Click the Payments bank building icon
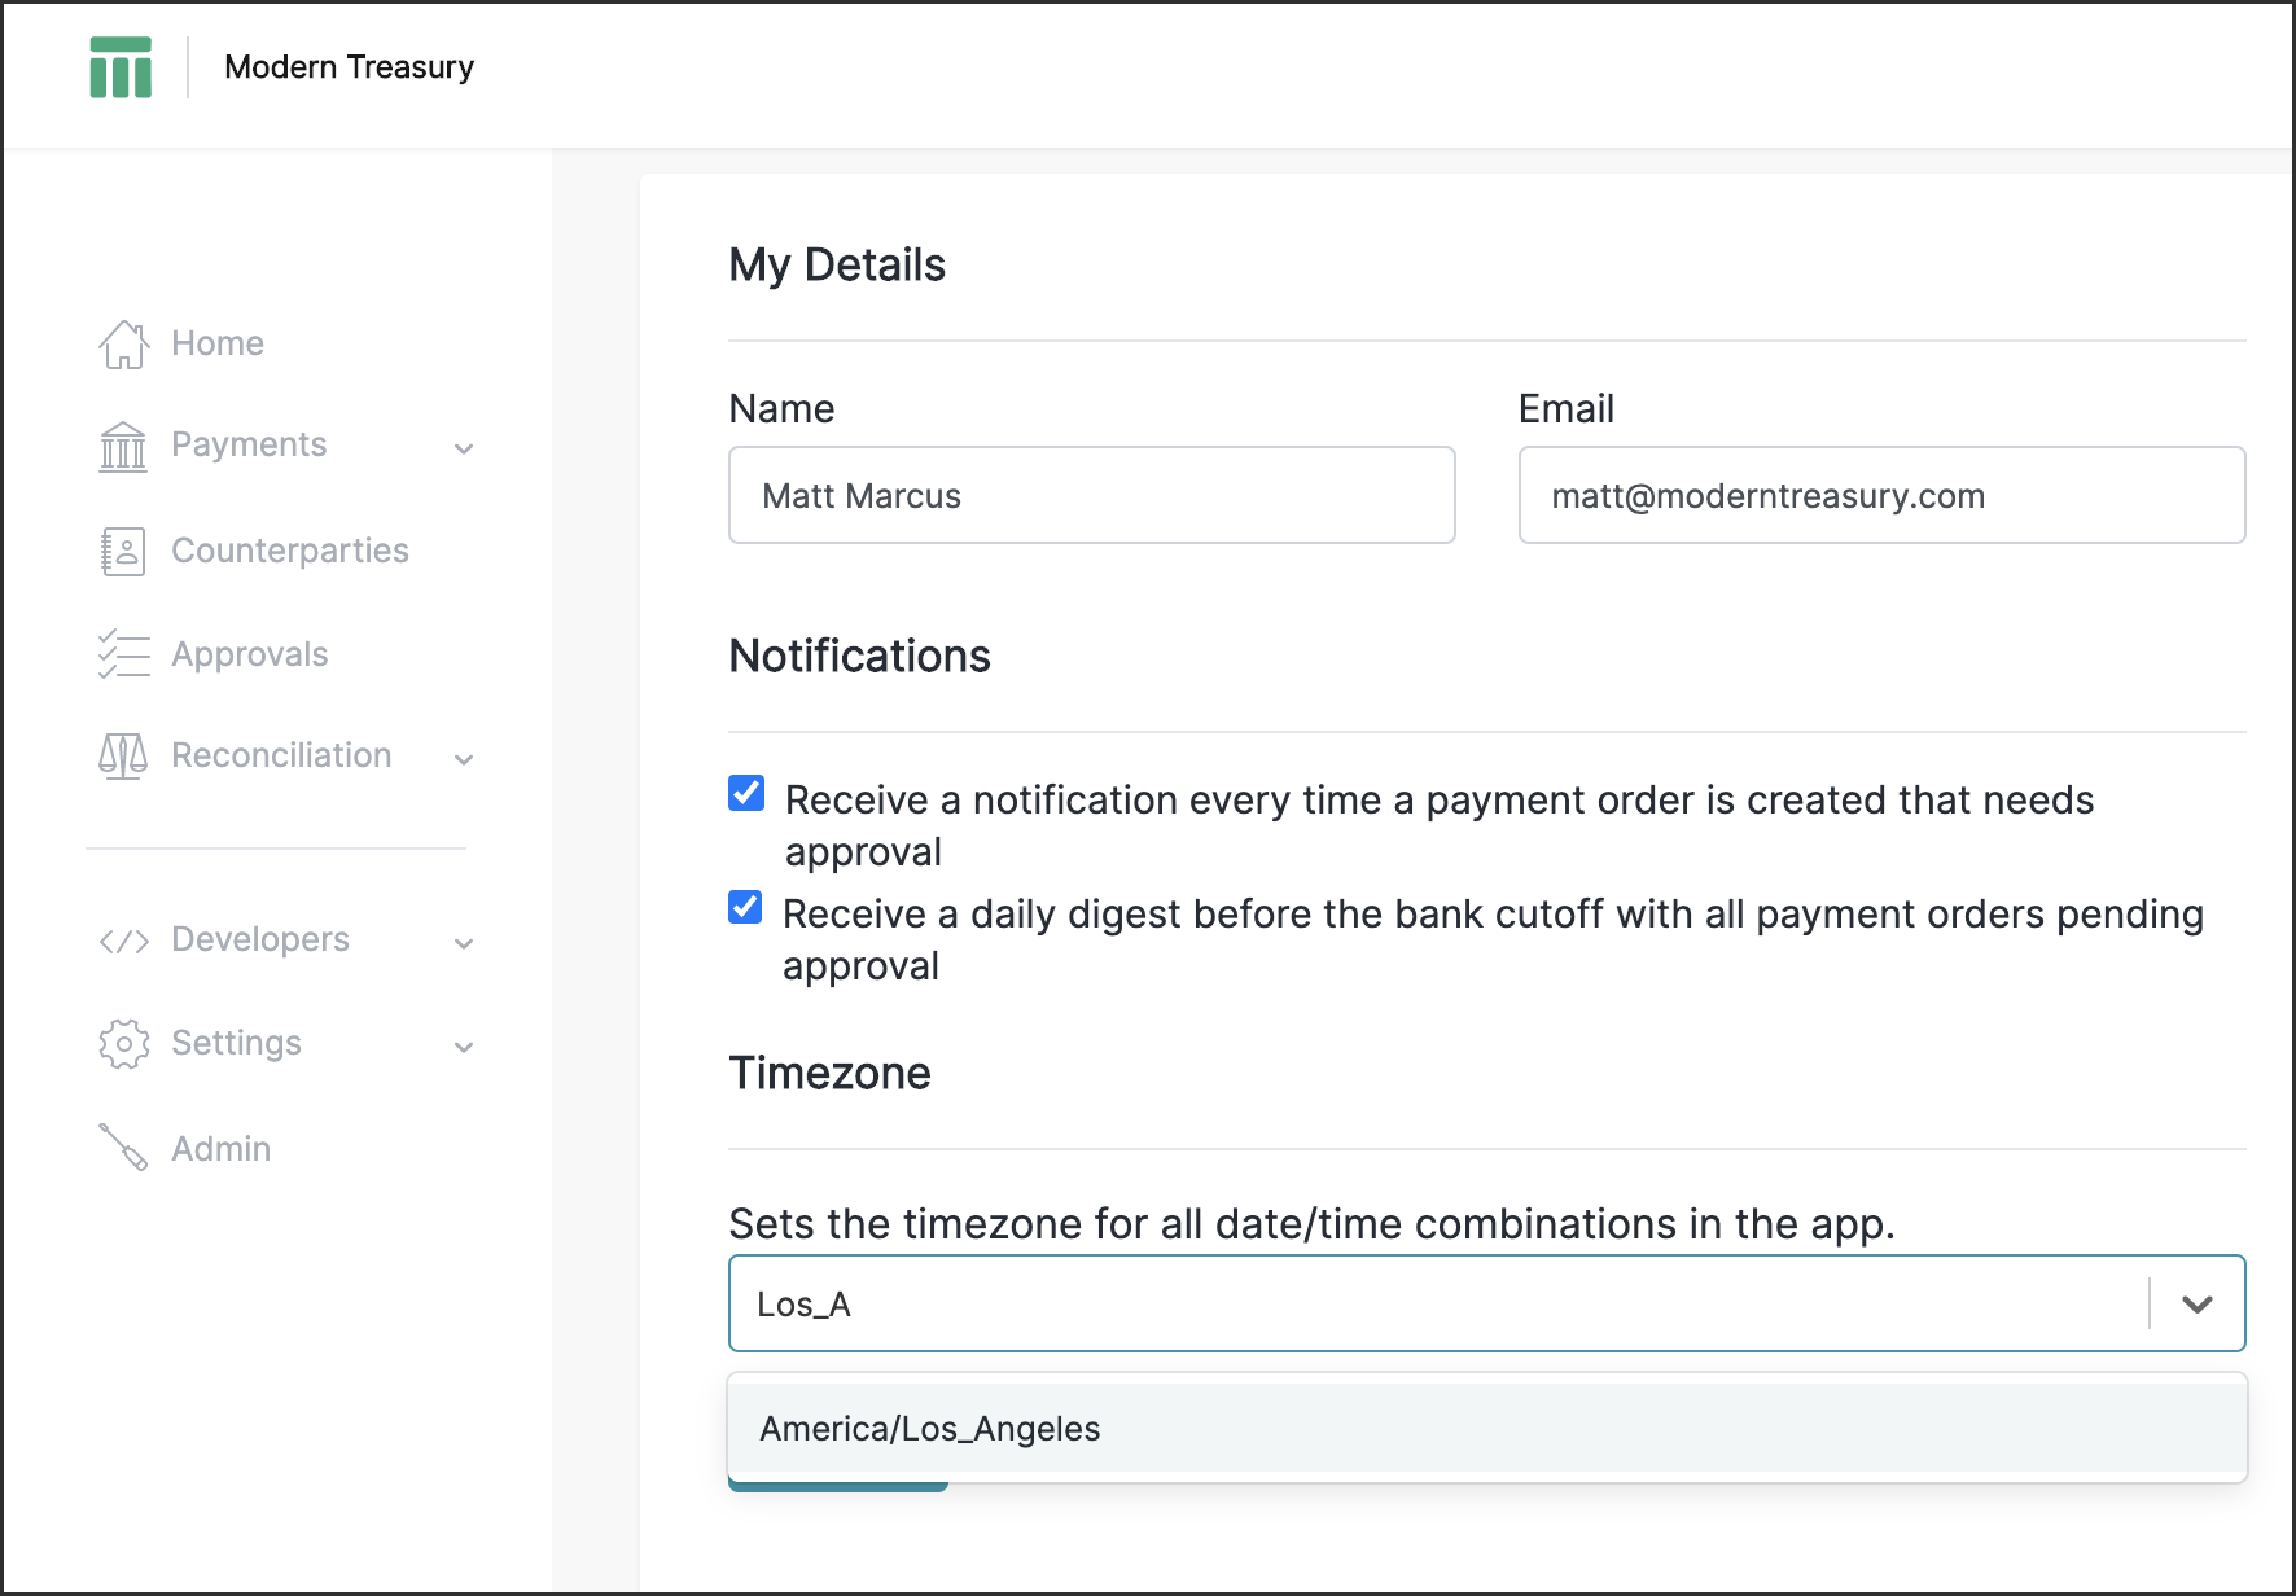This screenshot has width=2296, height=1596. coord(123,446)
